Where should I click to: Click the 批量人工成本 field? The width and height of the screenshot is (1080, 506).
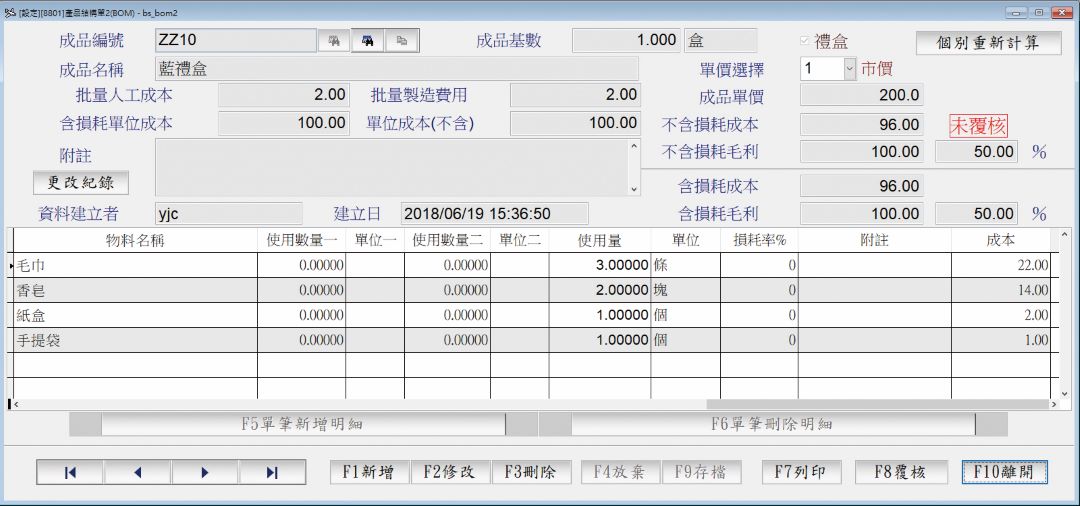pos(284,95)
